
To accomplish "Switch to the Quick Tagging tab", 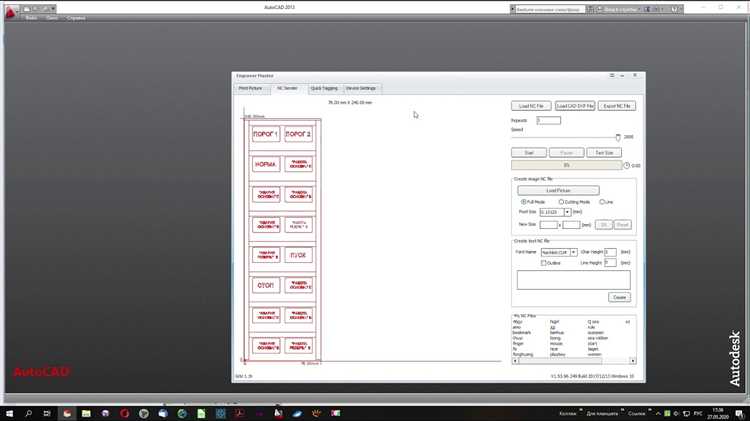I will 324,89.
